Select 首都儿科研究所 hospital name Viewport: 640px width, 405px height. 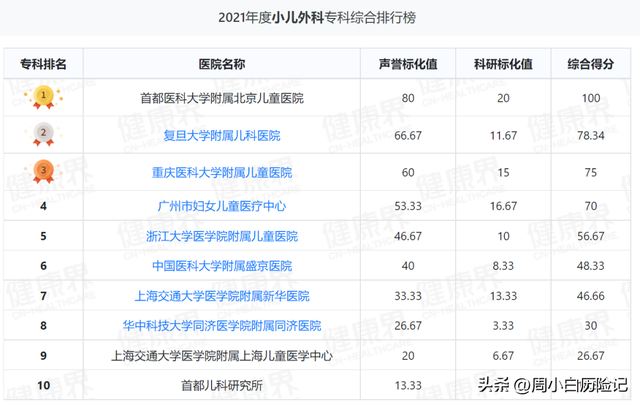(222, 386)
